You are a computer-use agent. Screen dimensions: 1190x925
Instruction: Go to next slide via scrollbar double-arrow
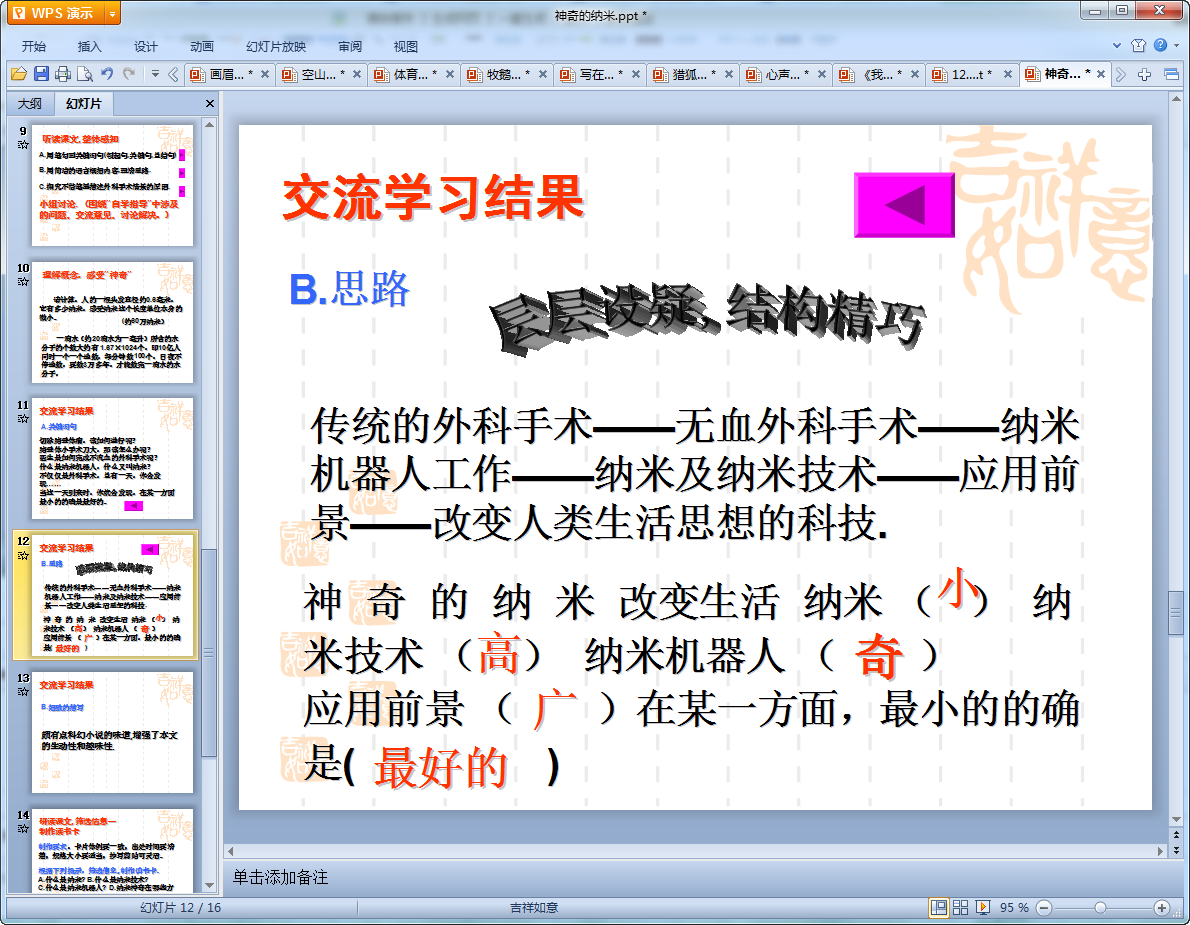point(1176,849)
